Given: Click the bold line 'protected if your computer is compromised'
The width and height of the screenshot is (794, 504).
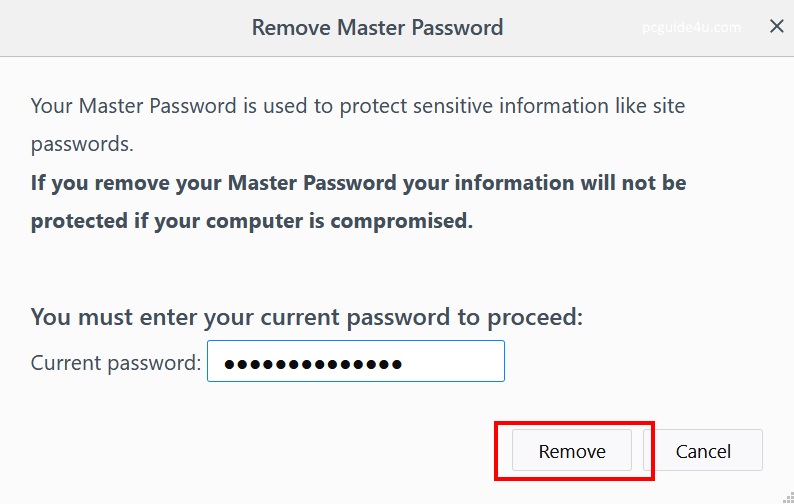Looking at the screenshot, I should click(251, 221).
